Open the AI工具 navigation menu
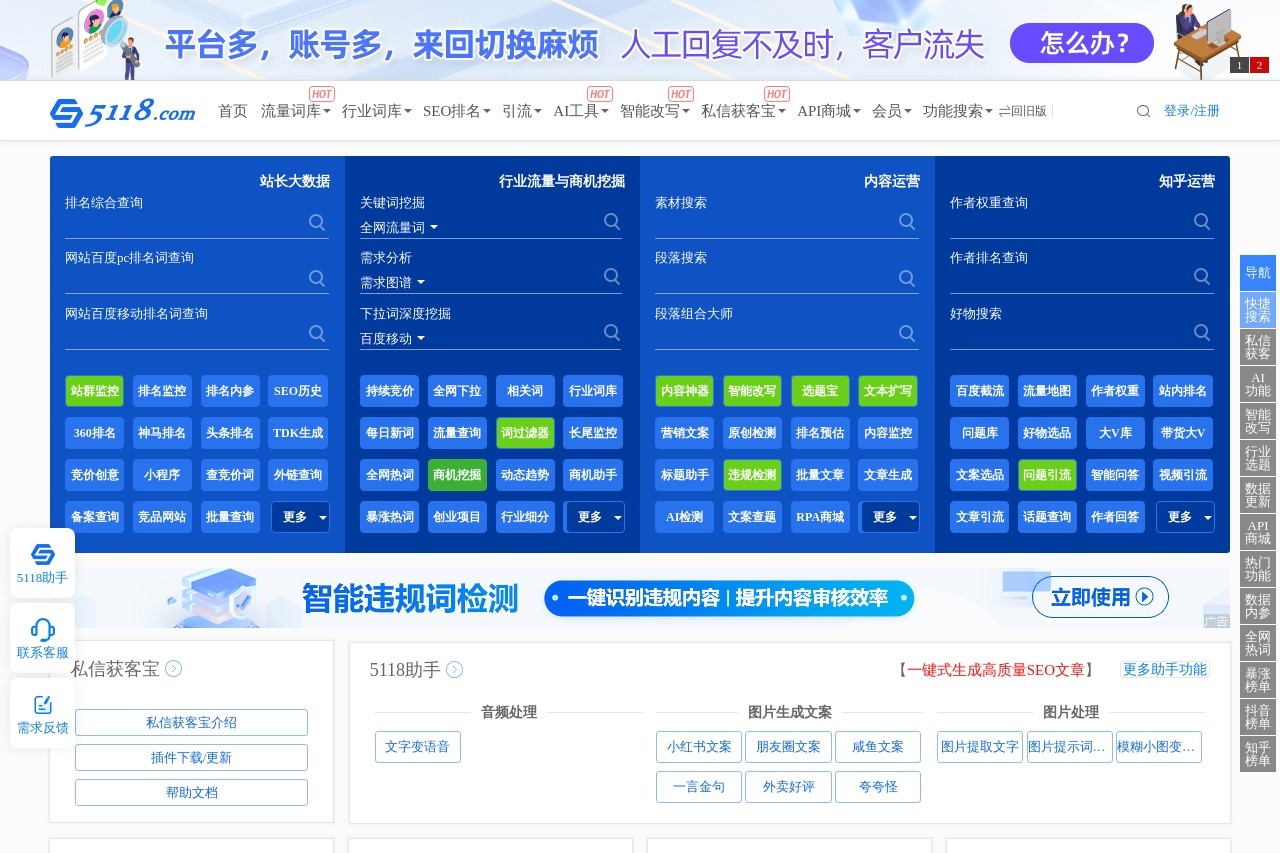The height and width of the screenshot is (853, 1280). (x=578, y=111)
